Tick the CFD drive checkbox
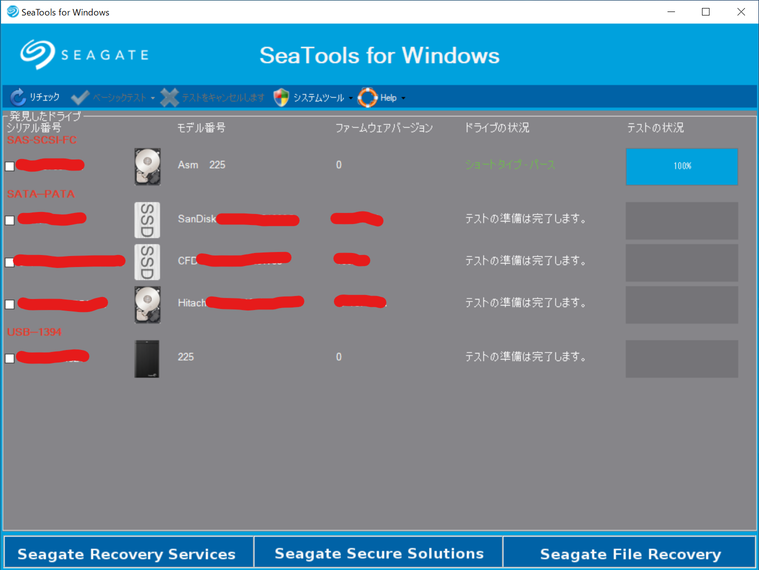Viewport: 759px width, 570px height. pos(10,262)
